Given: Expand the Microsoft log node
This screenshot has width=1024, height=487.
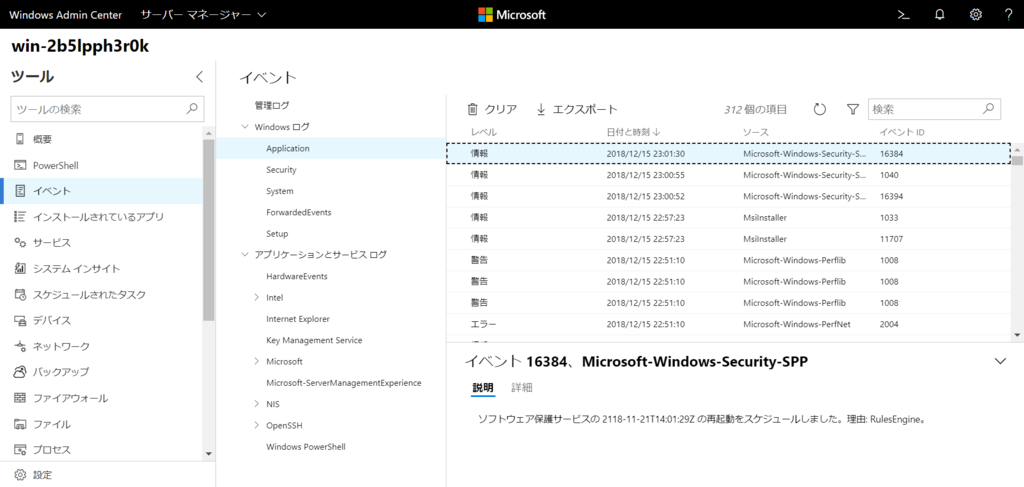Looking at the screenshot, I should click(x=257, y=361).
